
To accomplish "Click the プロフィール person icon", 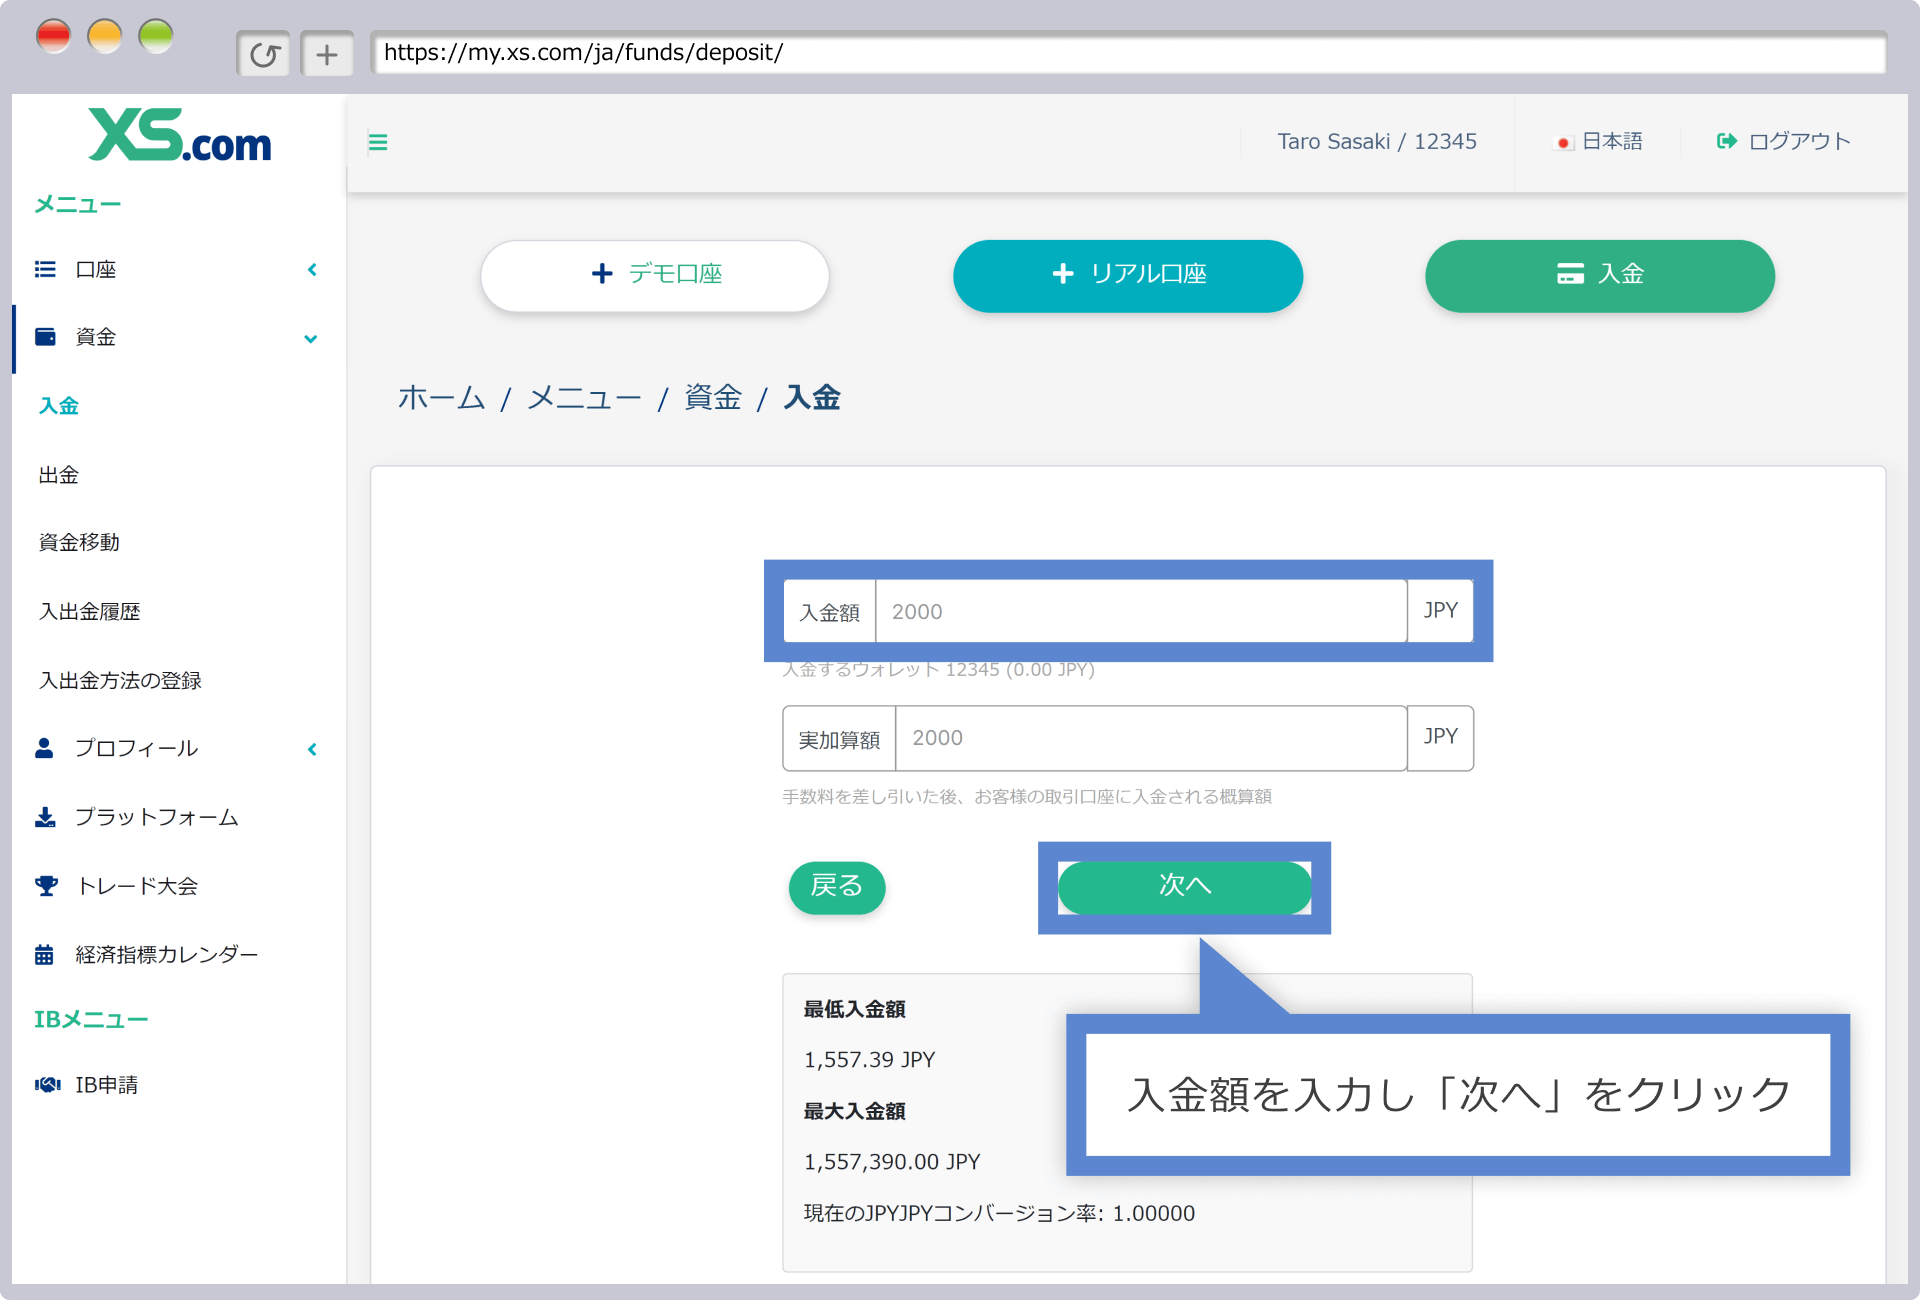I will tap(44, 748).
